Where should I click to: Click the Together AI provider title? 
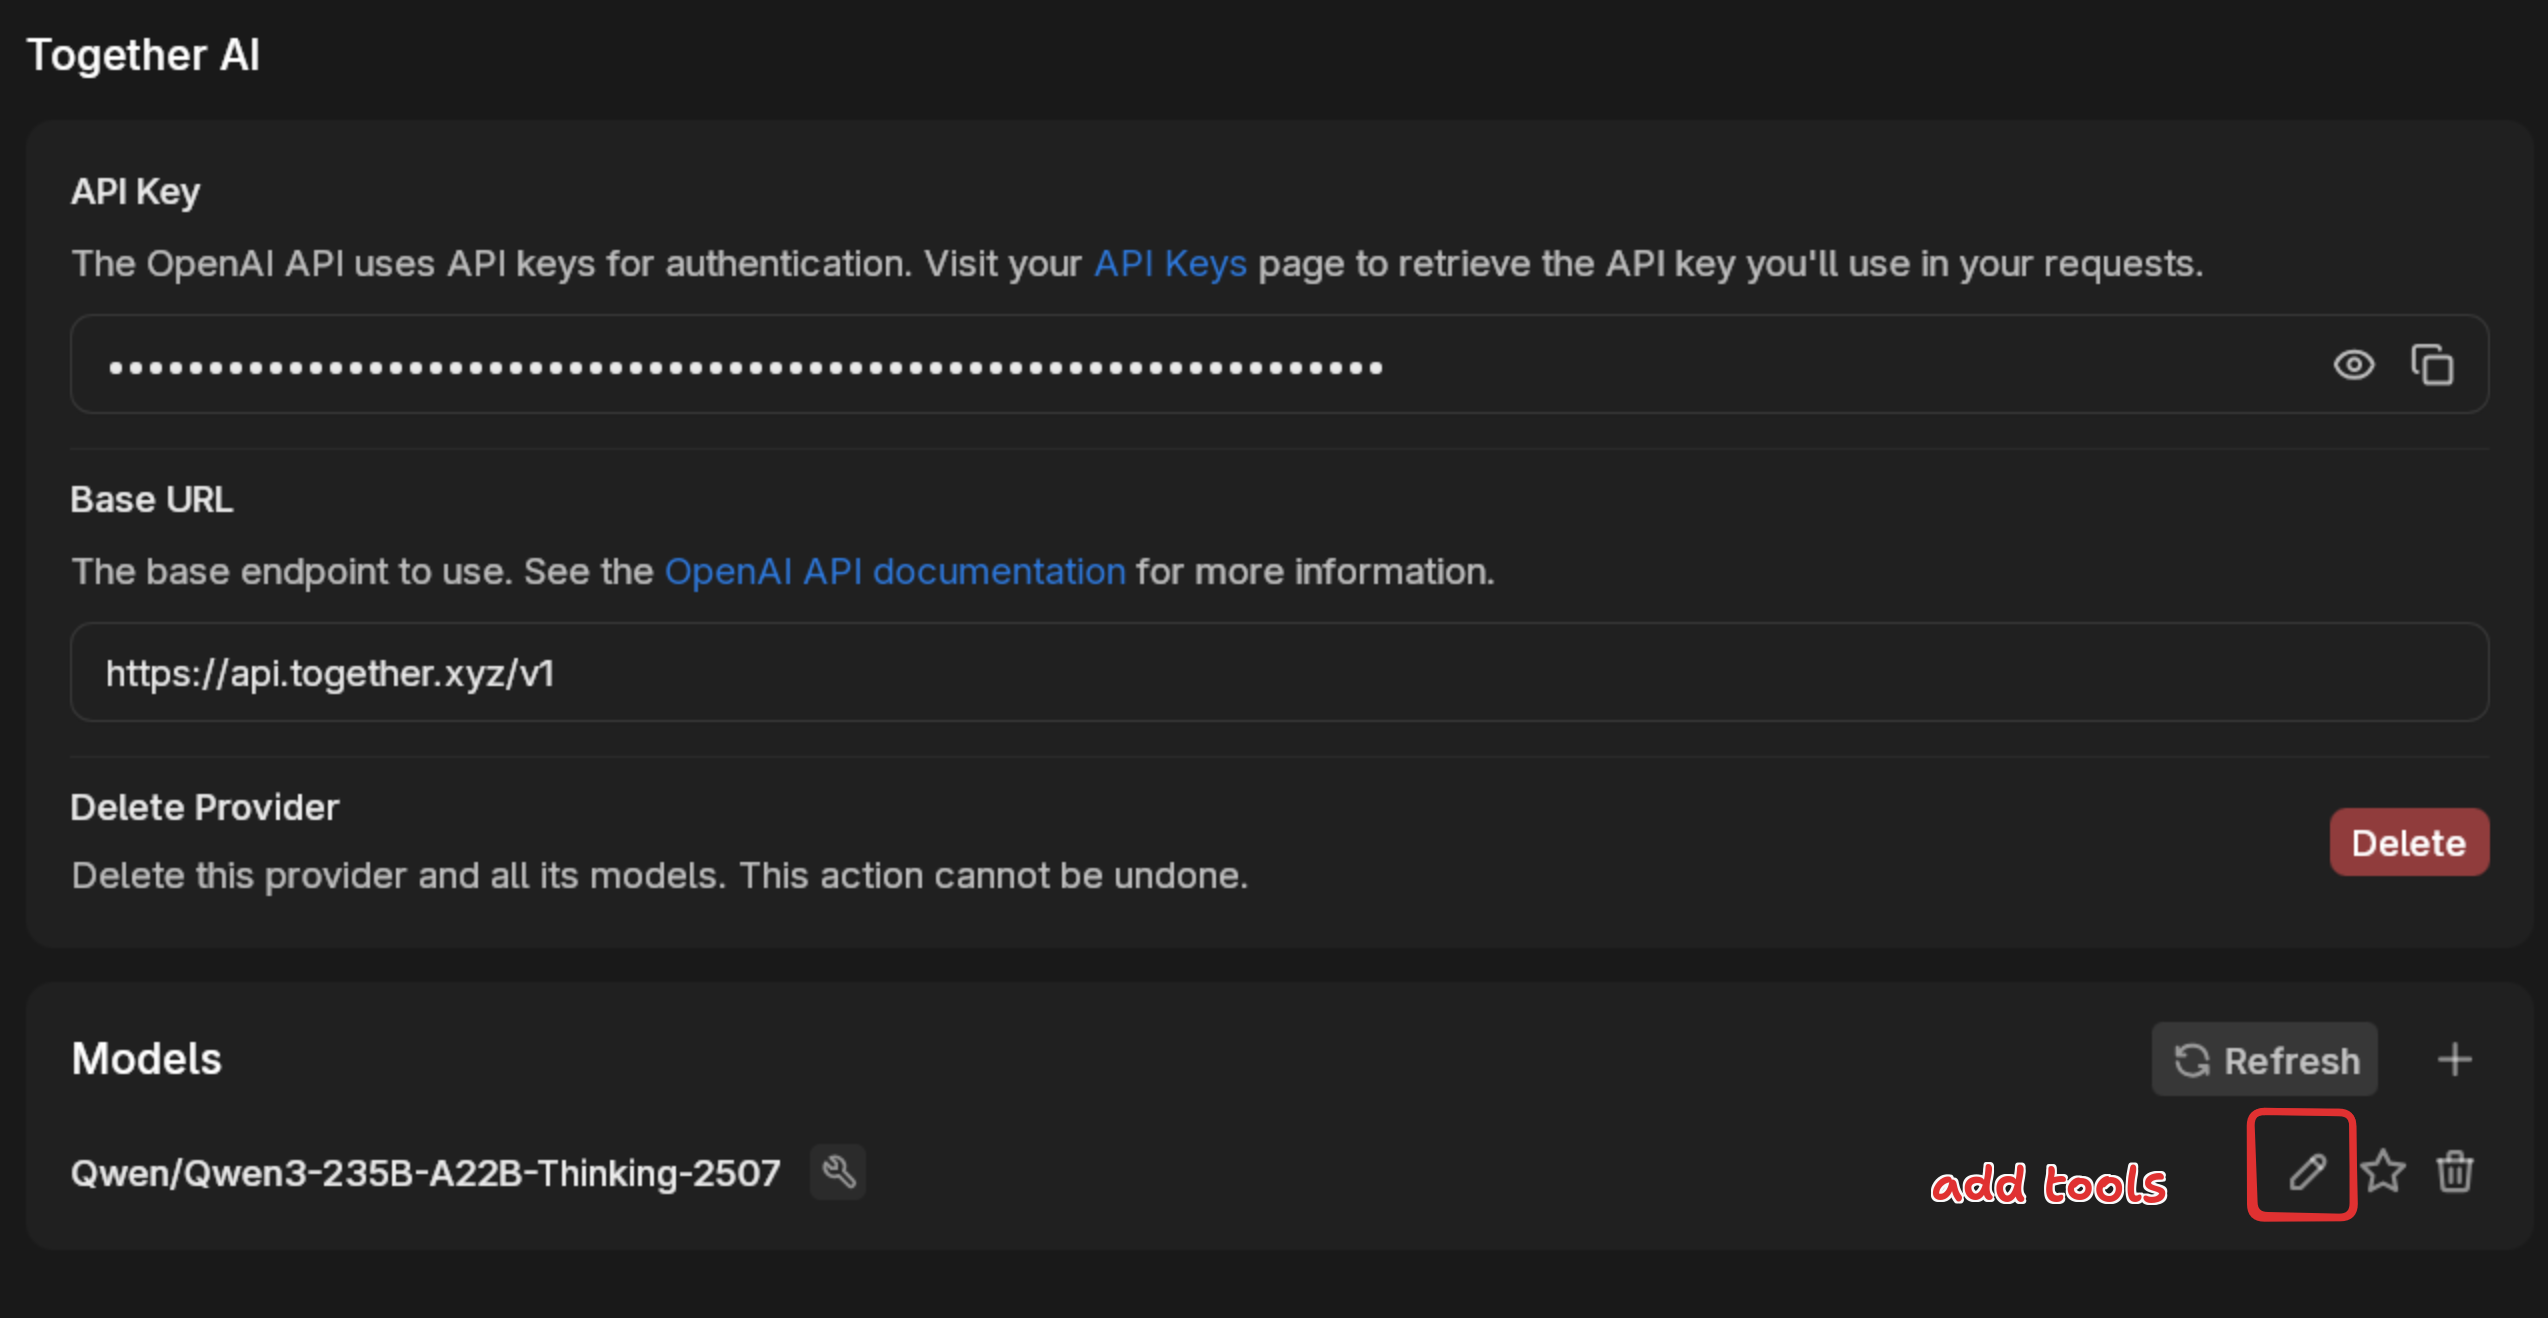(x=143, y=55)
